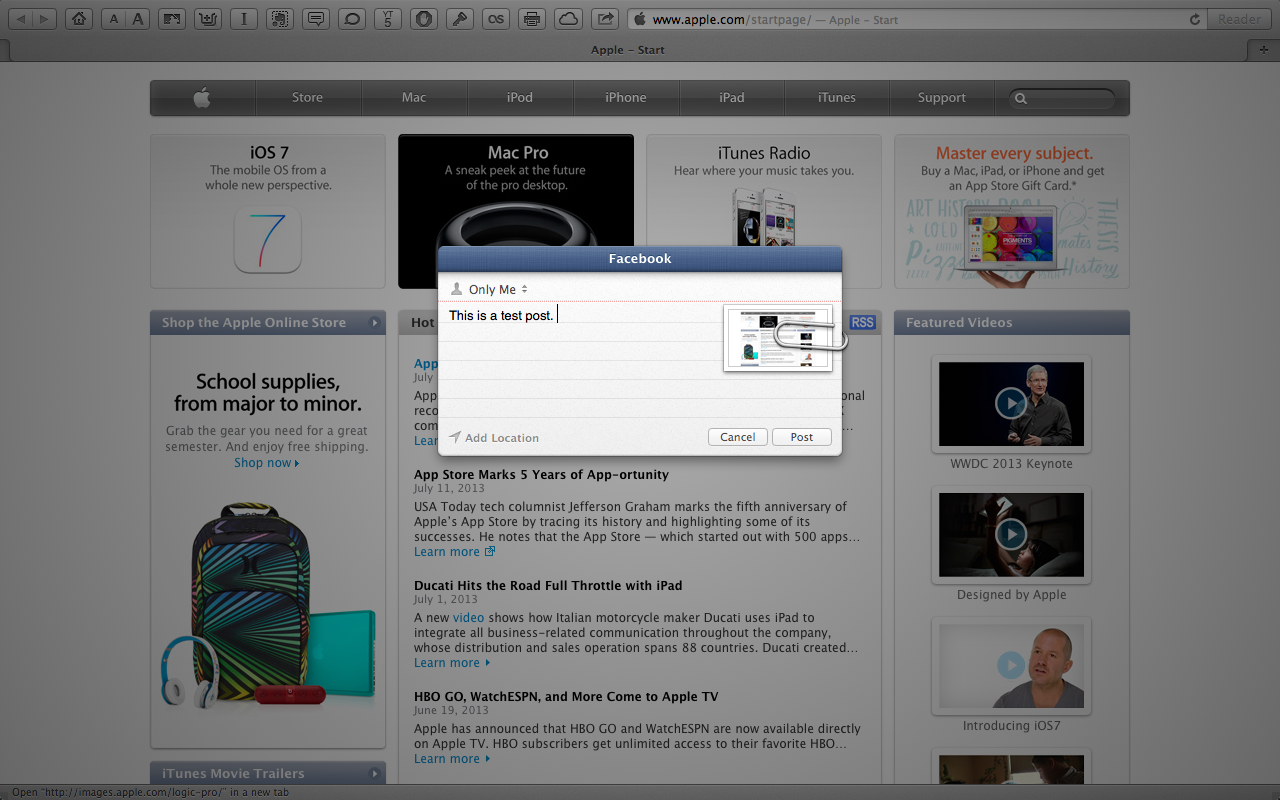
Task: Click Post in the Facebook dialog
Action: tap(802, 437)
